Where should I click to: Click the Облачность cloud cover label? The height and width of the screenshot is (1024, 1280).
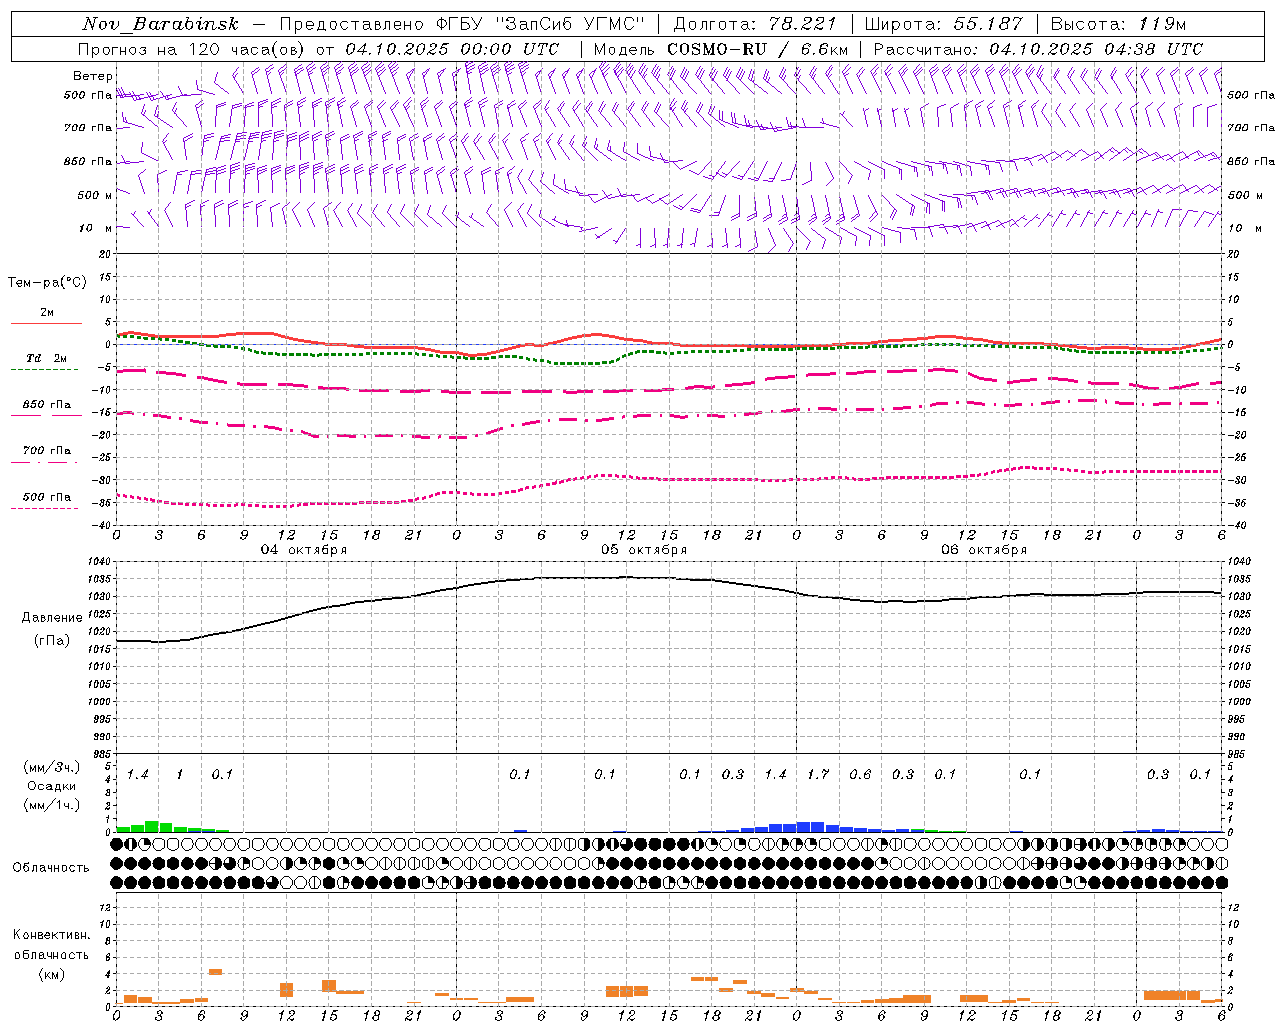pos(51,867)
